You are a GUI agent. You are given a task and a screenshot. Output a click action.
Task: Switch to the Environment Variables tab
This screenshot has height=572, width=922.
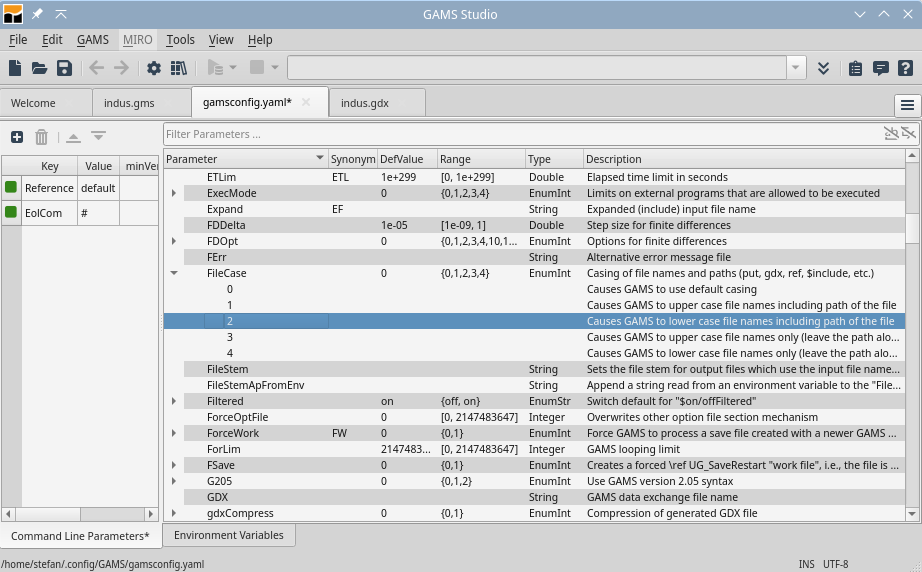[x=228, y=536]
